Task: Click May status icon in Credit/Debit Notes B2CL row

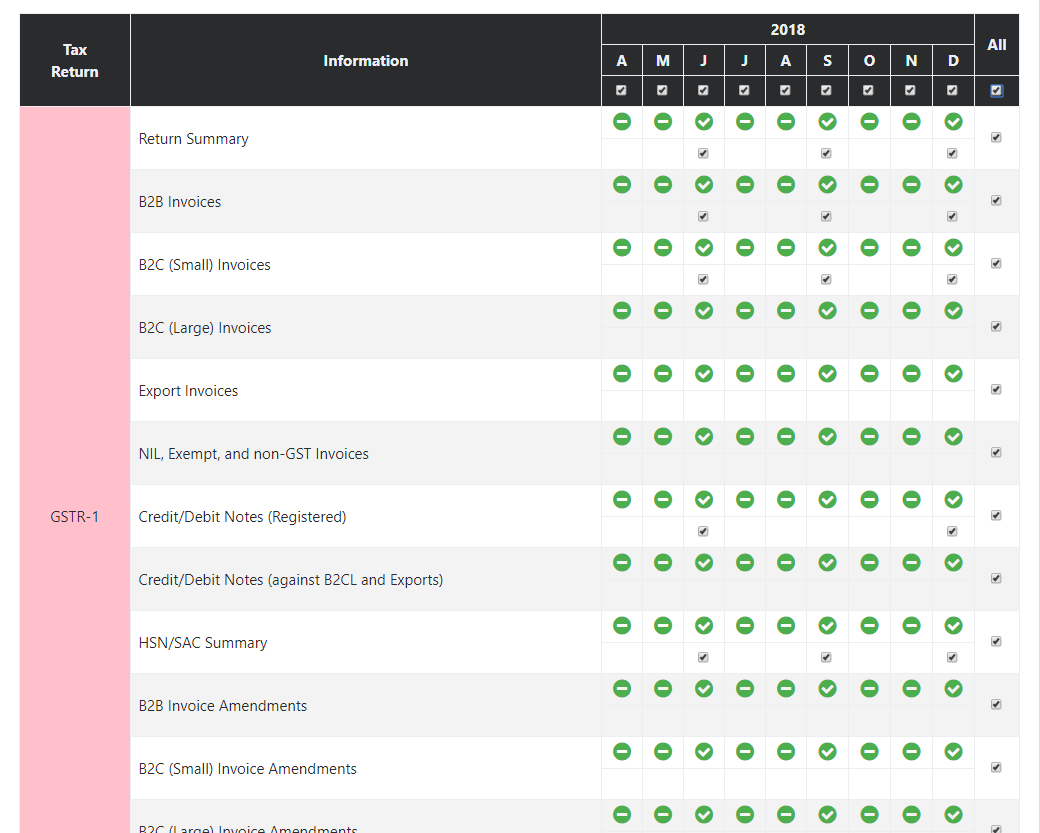Action: [663, 563]
